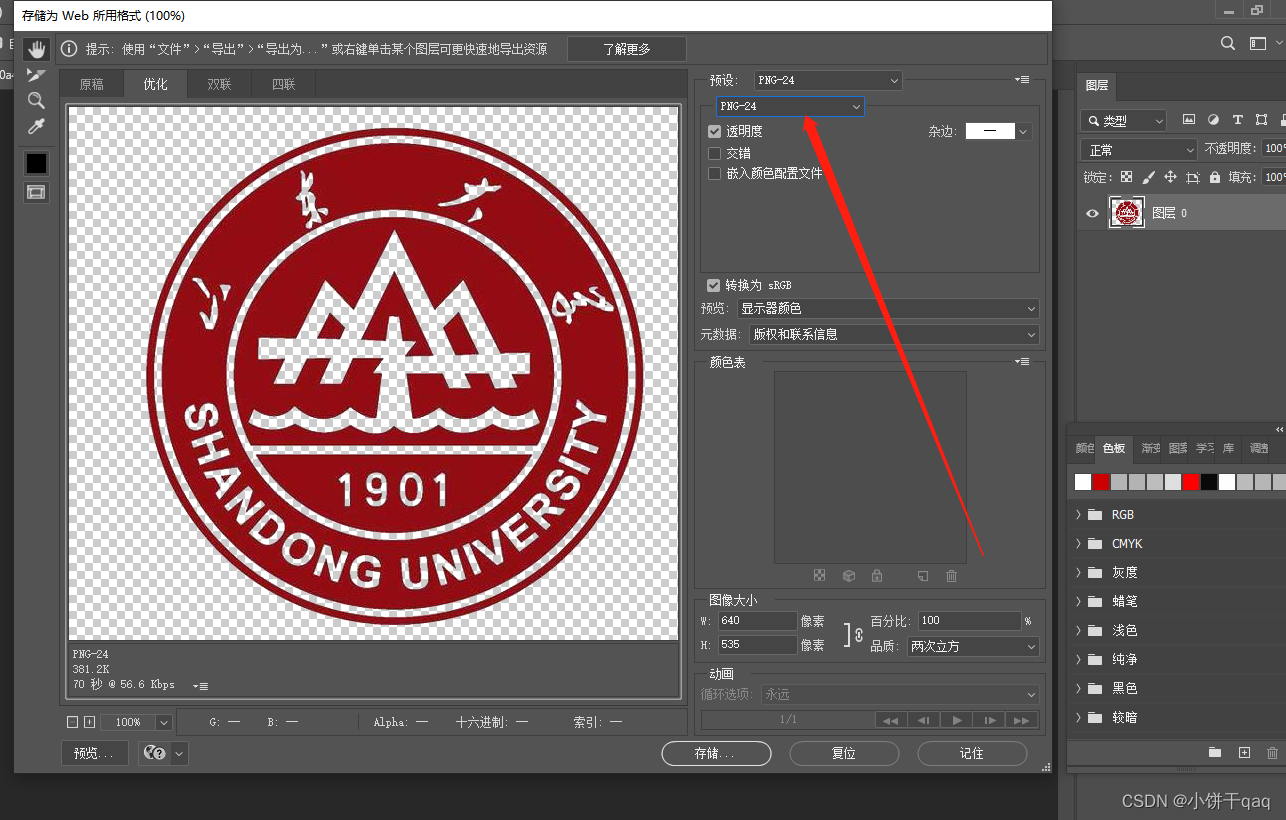Image resolution: width=1286 pixels, height=820 pixels.
Task: Open the 预设 PNG-24 preset dropdown
Action: (828, 80)
